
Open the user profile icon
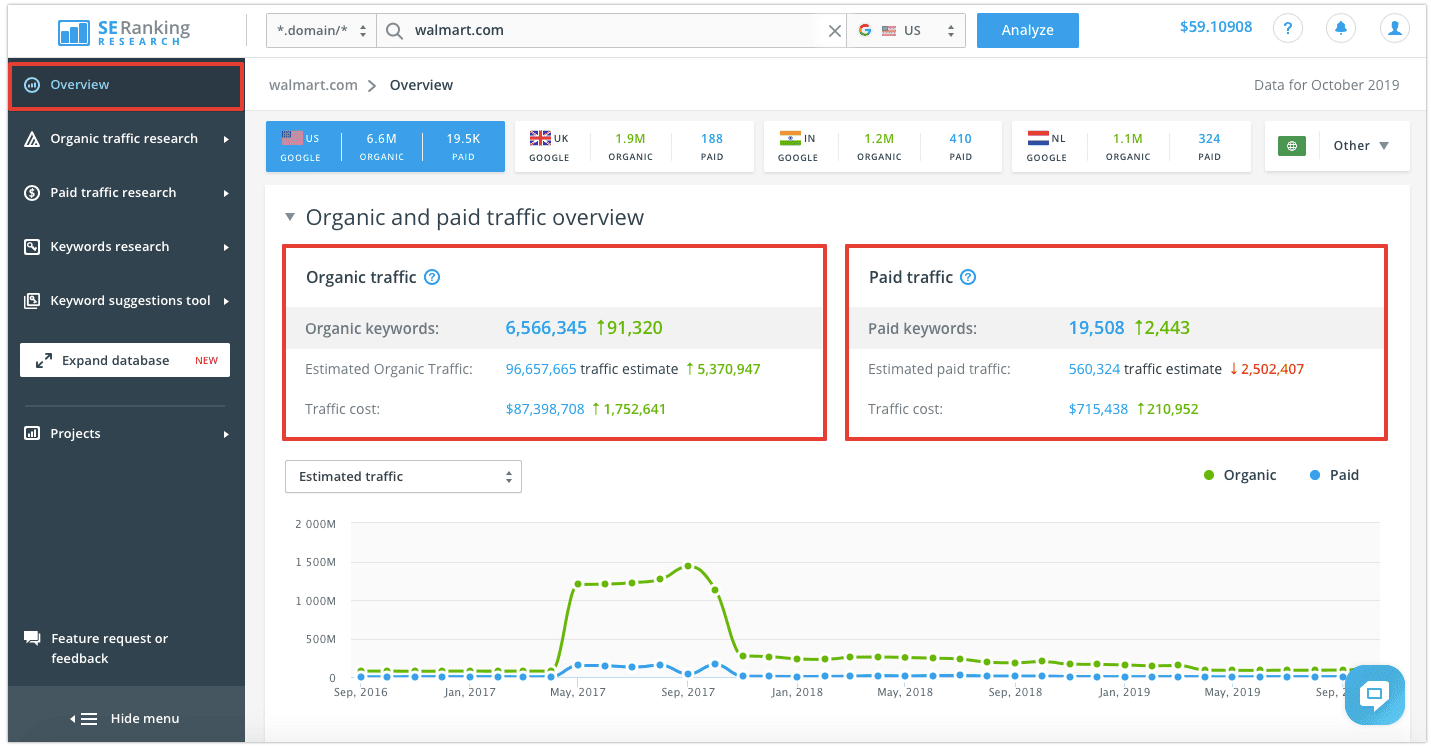[1394, 29]
